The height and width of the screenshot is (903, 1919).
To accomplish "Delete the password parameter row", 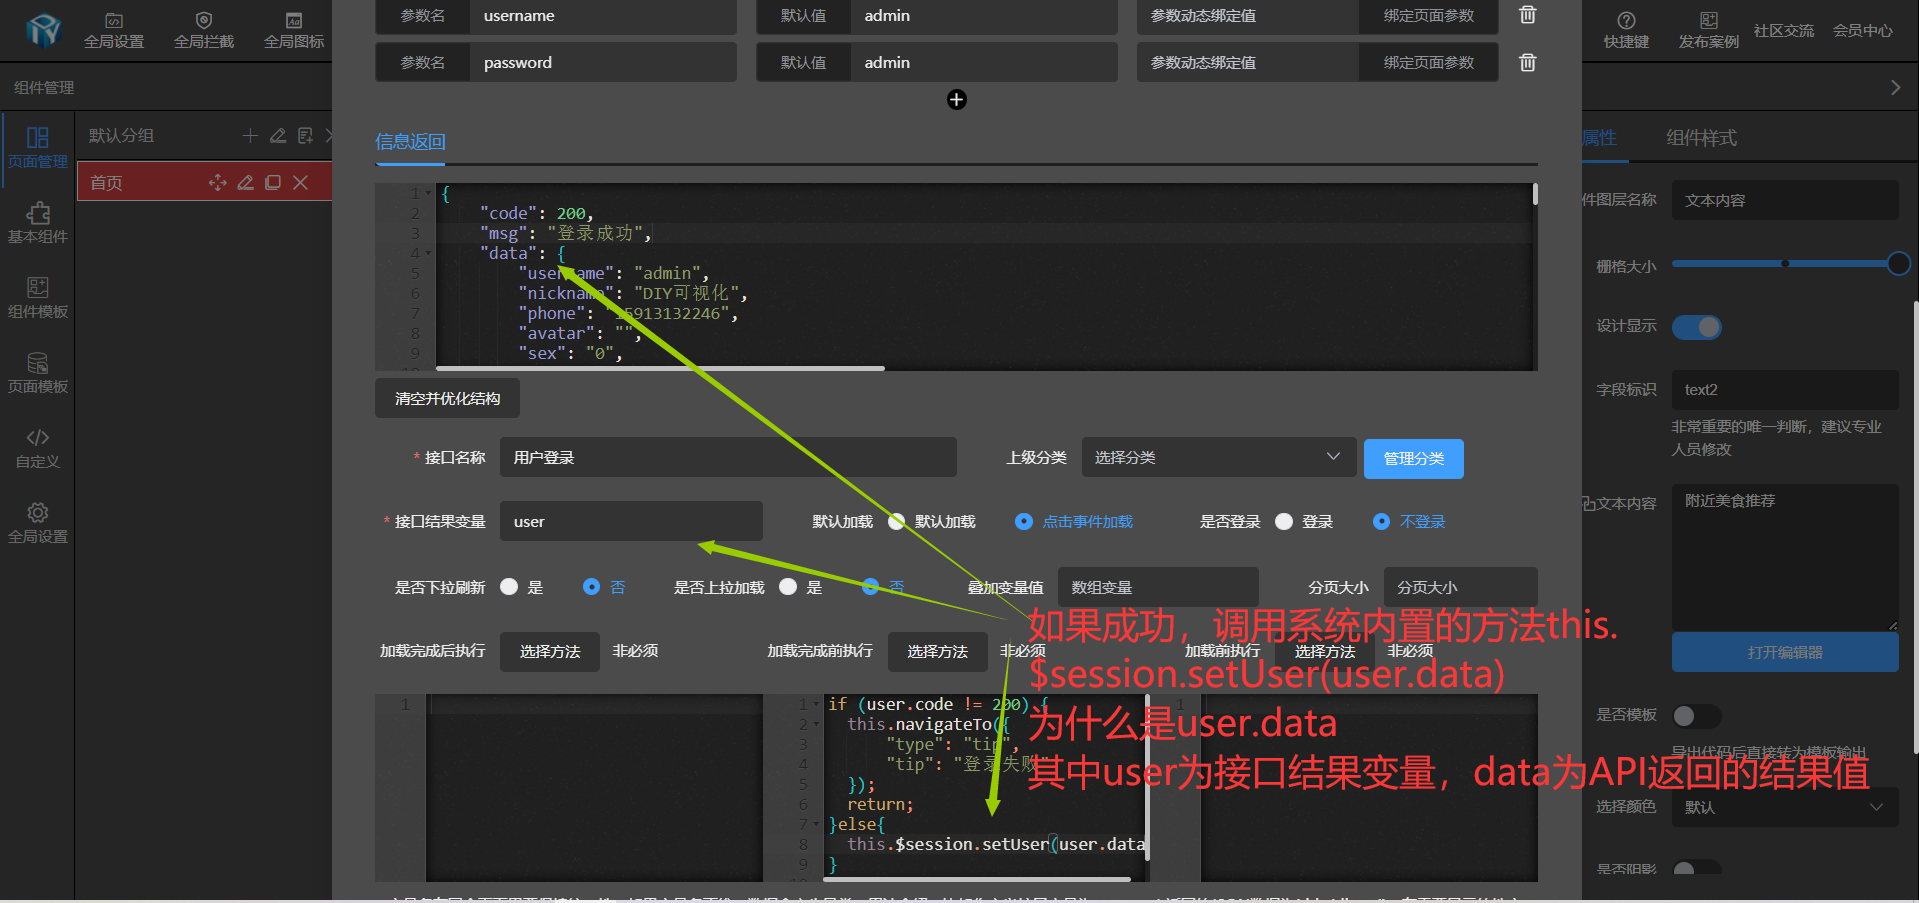I will [x=1528, y=62].
